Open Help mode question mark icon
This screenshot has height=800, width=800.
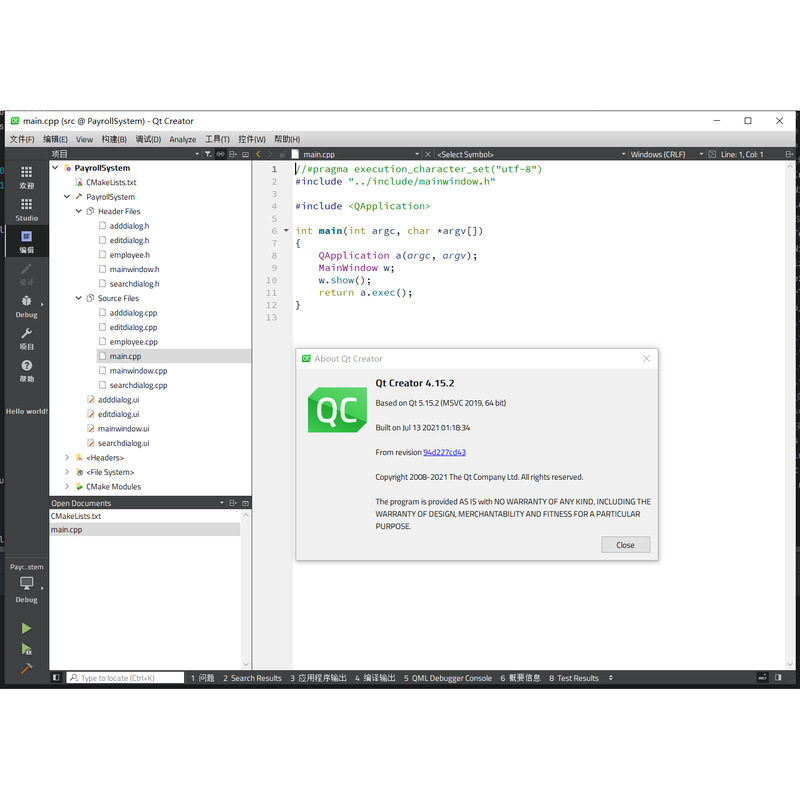[x=27, y=365]
